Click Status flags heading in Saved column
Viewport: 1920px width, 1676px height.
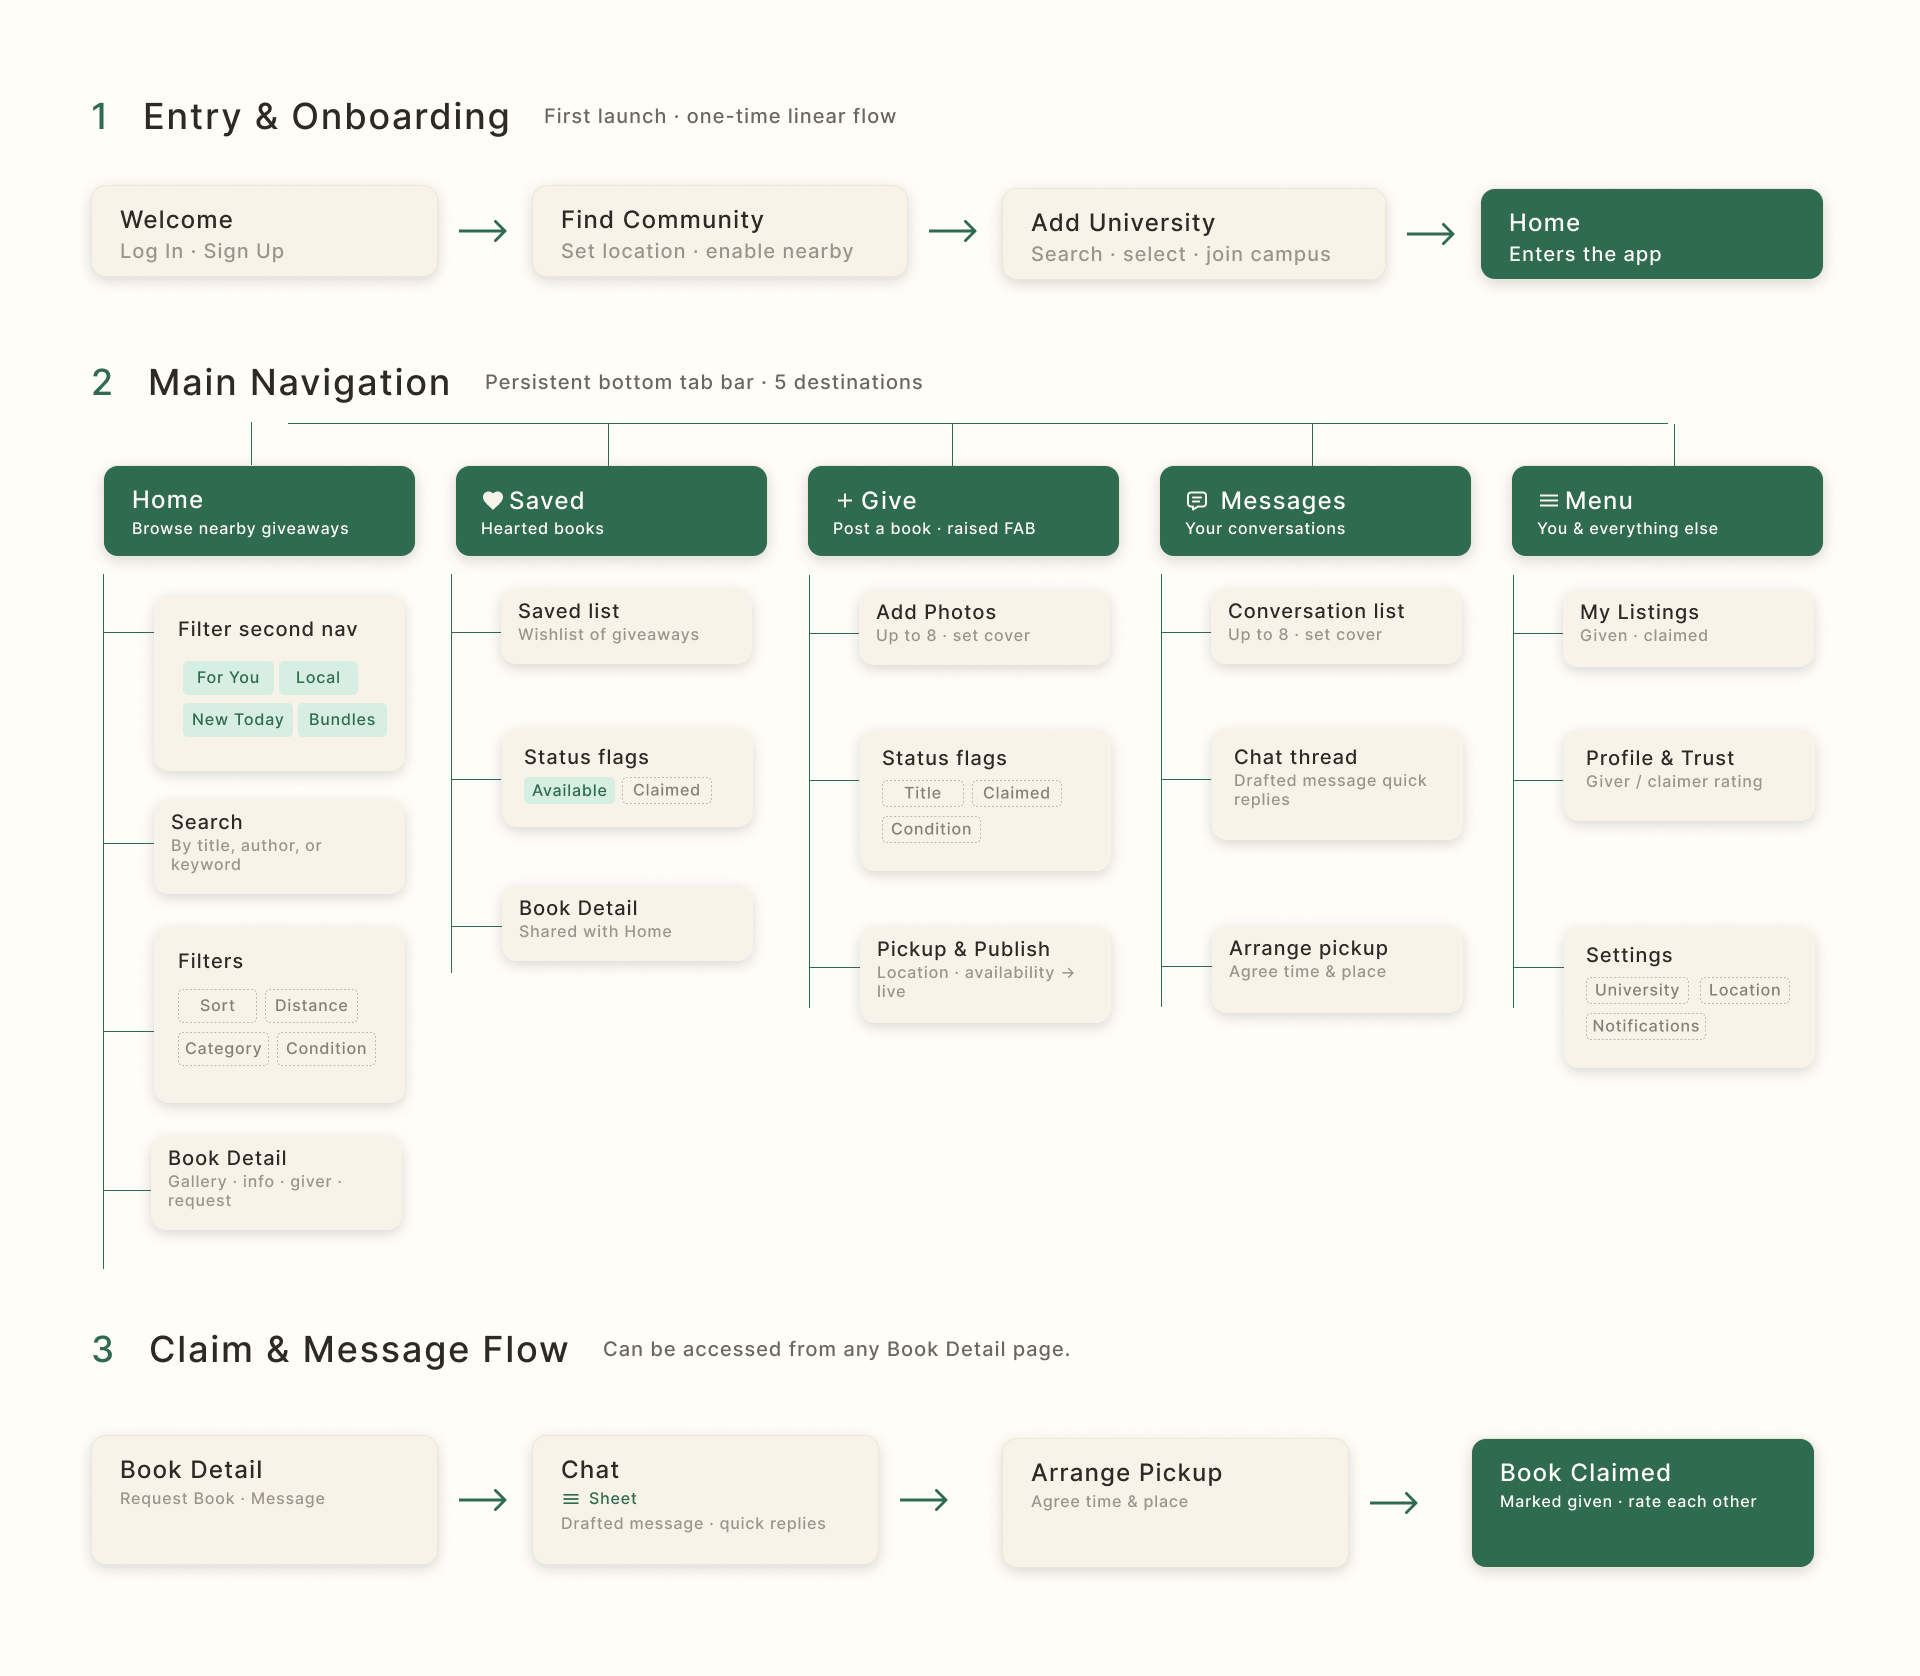pyautogui.click(x=586, y=757)
